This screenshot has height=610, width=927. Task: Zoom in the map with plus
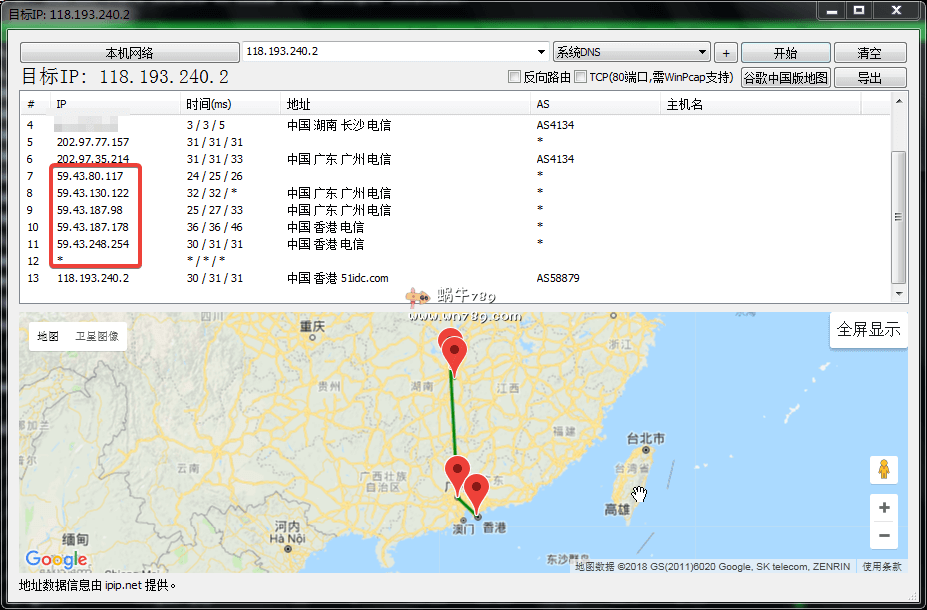[883, 508]
